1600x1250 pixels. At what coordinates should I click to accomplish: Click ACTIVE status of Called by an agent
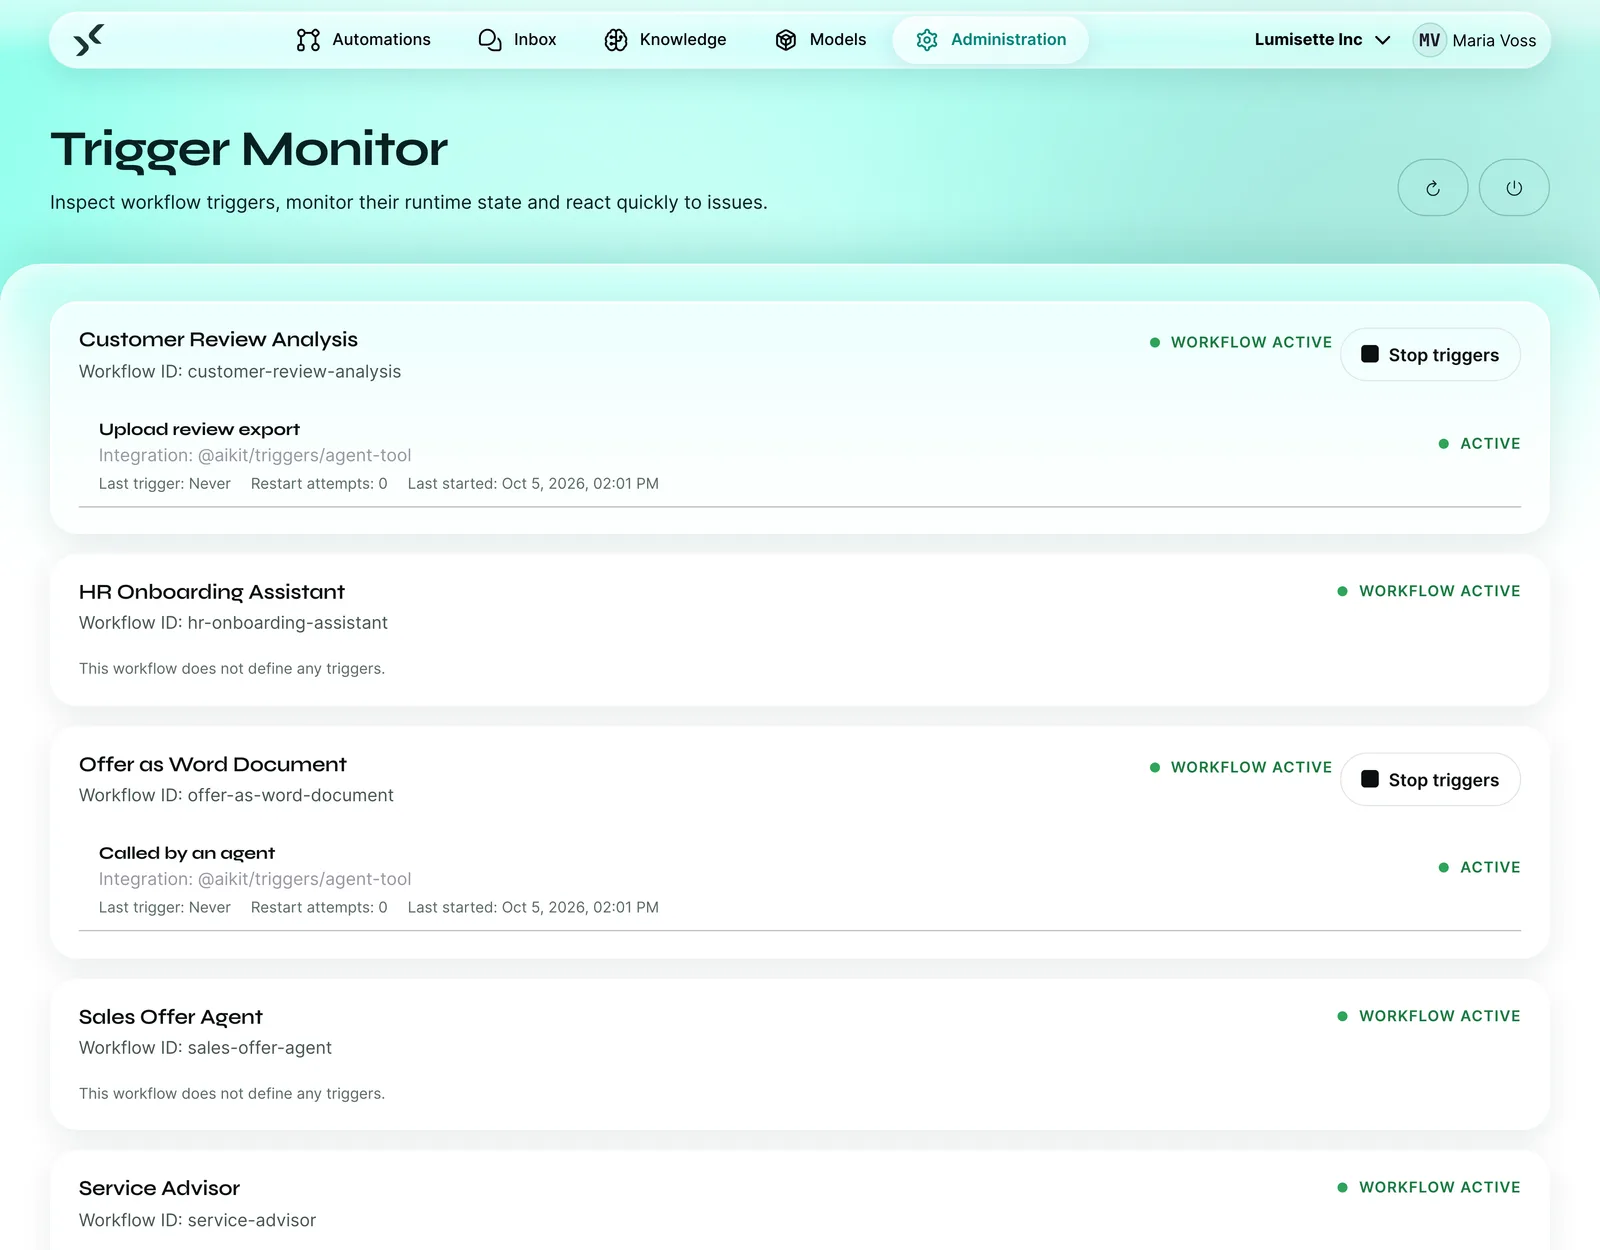(1479, 868)
